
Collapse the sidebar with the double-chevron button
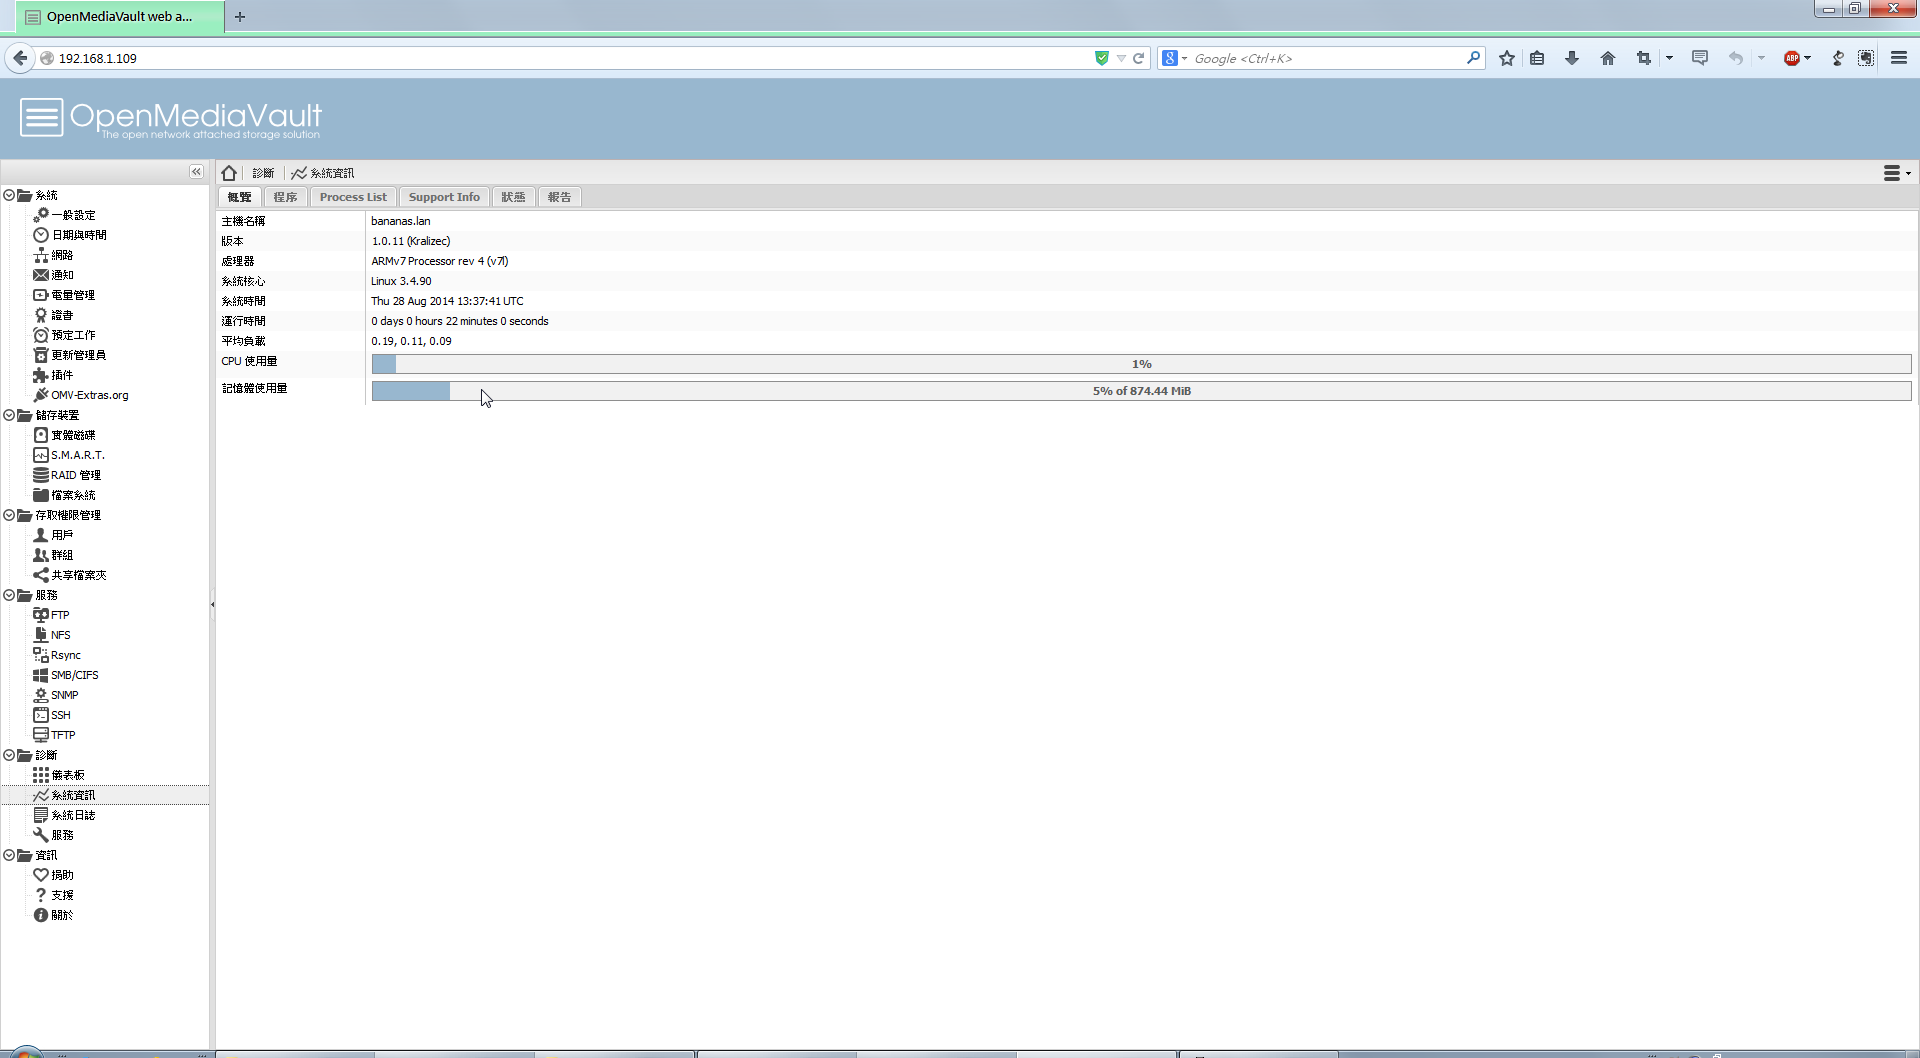pos(196,172)
